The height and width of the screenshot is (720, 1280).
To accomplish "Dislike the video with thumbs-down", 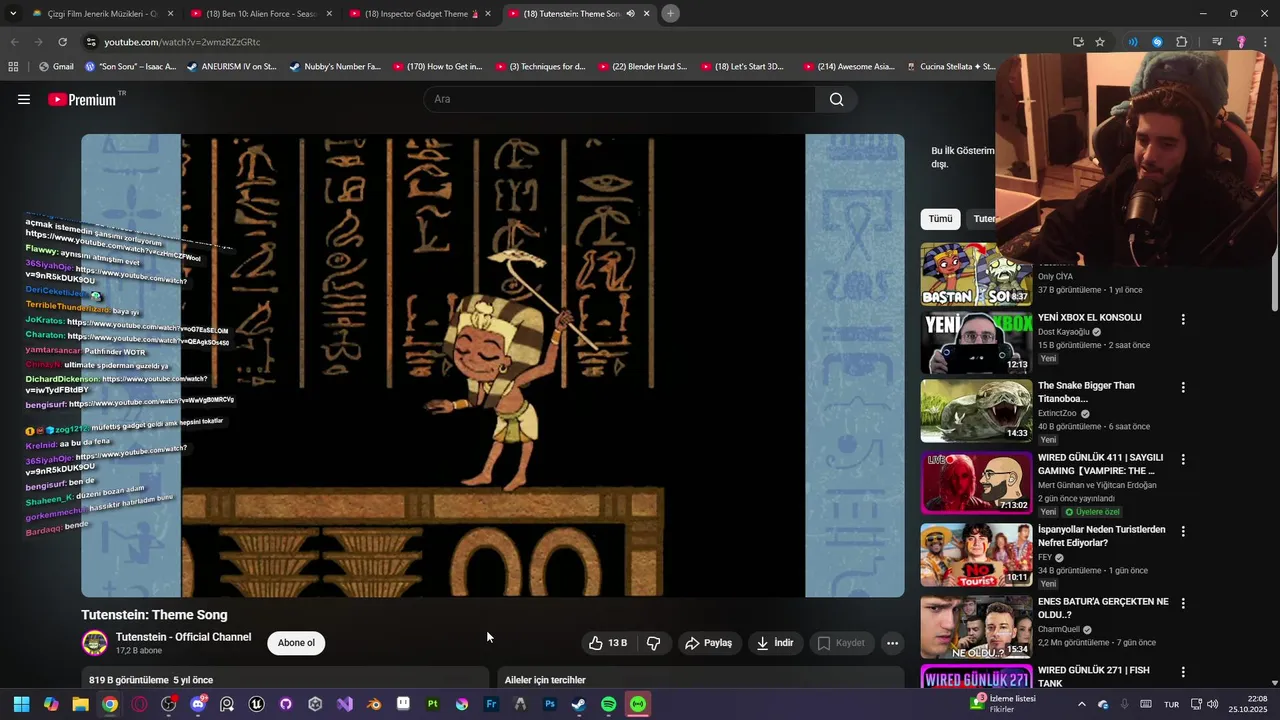I will (x=654, y=643).
